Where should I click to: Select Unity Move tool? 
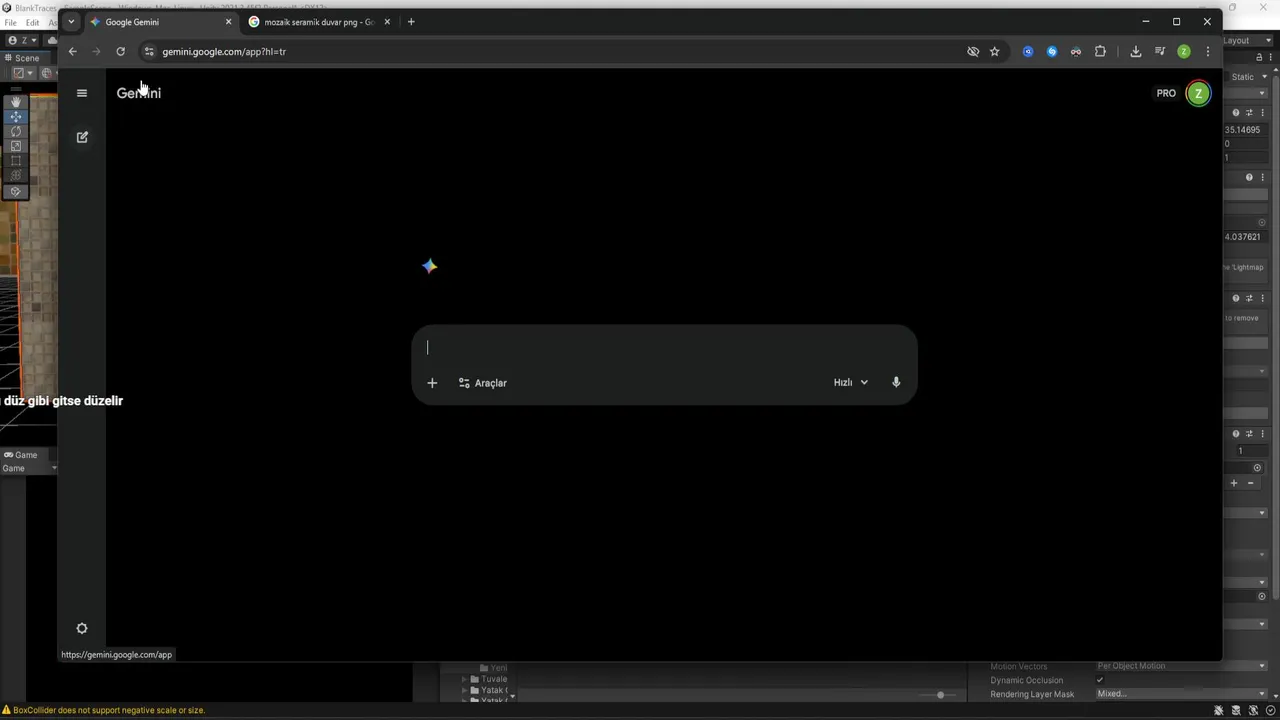tap(16, 117)
